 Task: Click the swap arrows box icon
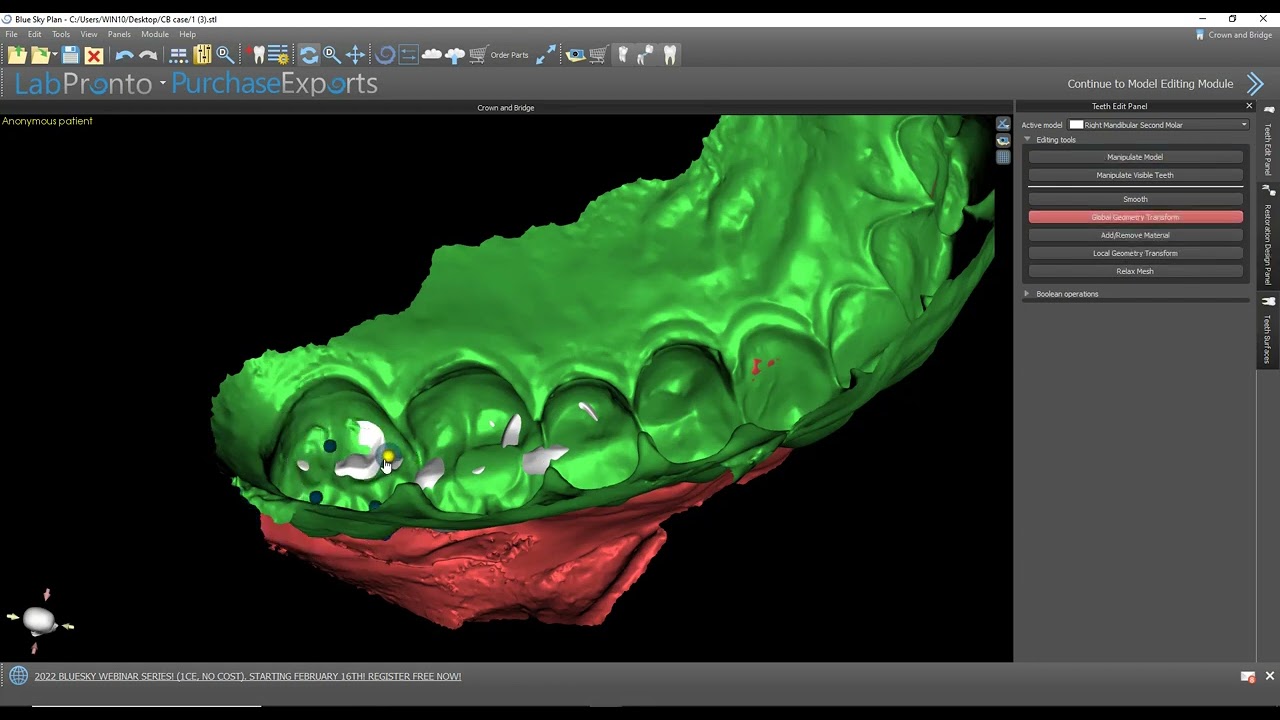[x=409, y=55]
